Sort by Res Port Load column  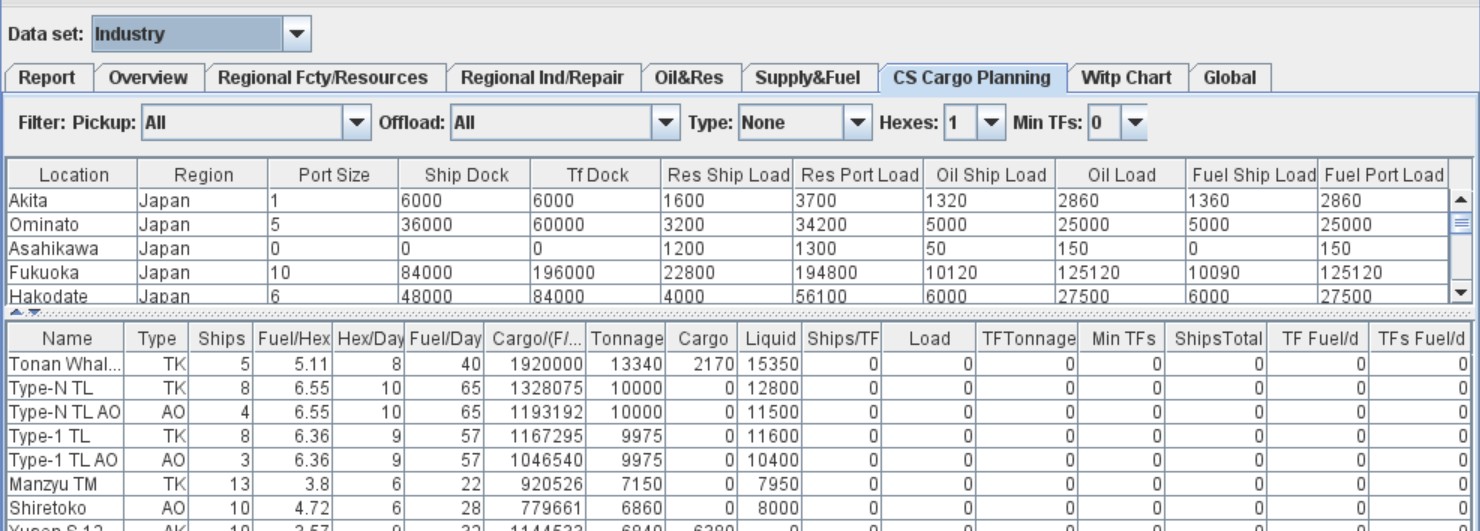(859, 175)
